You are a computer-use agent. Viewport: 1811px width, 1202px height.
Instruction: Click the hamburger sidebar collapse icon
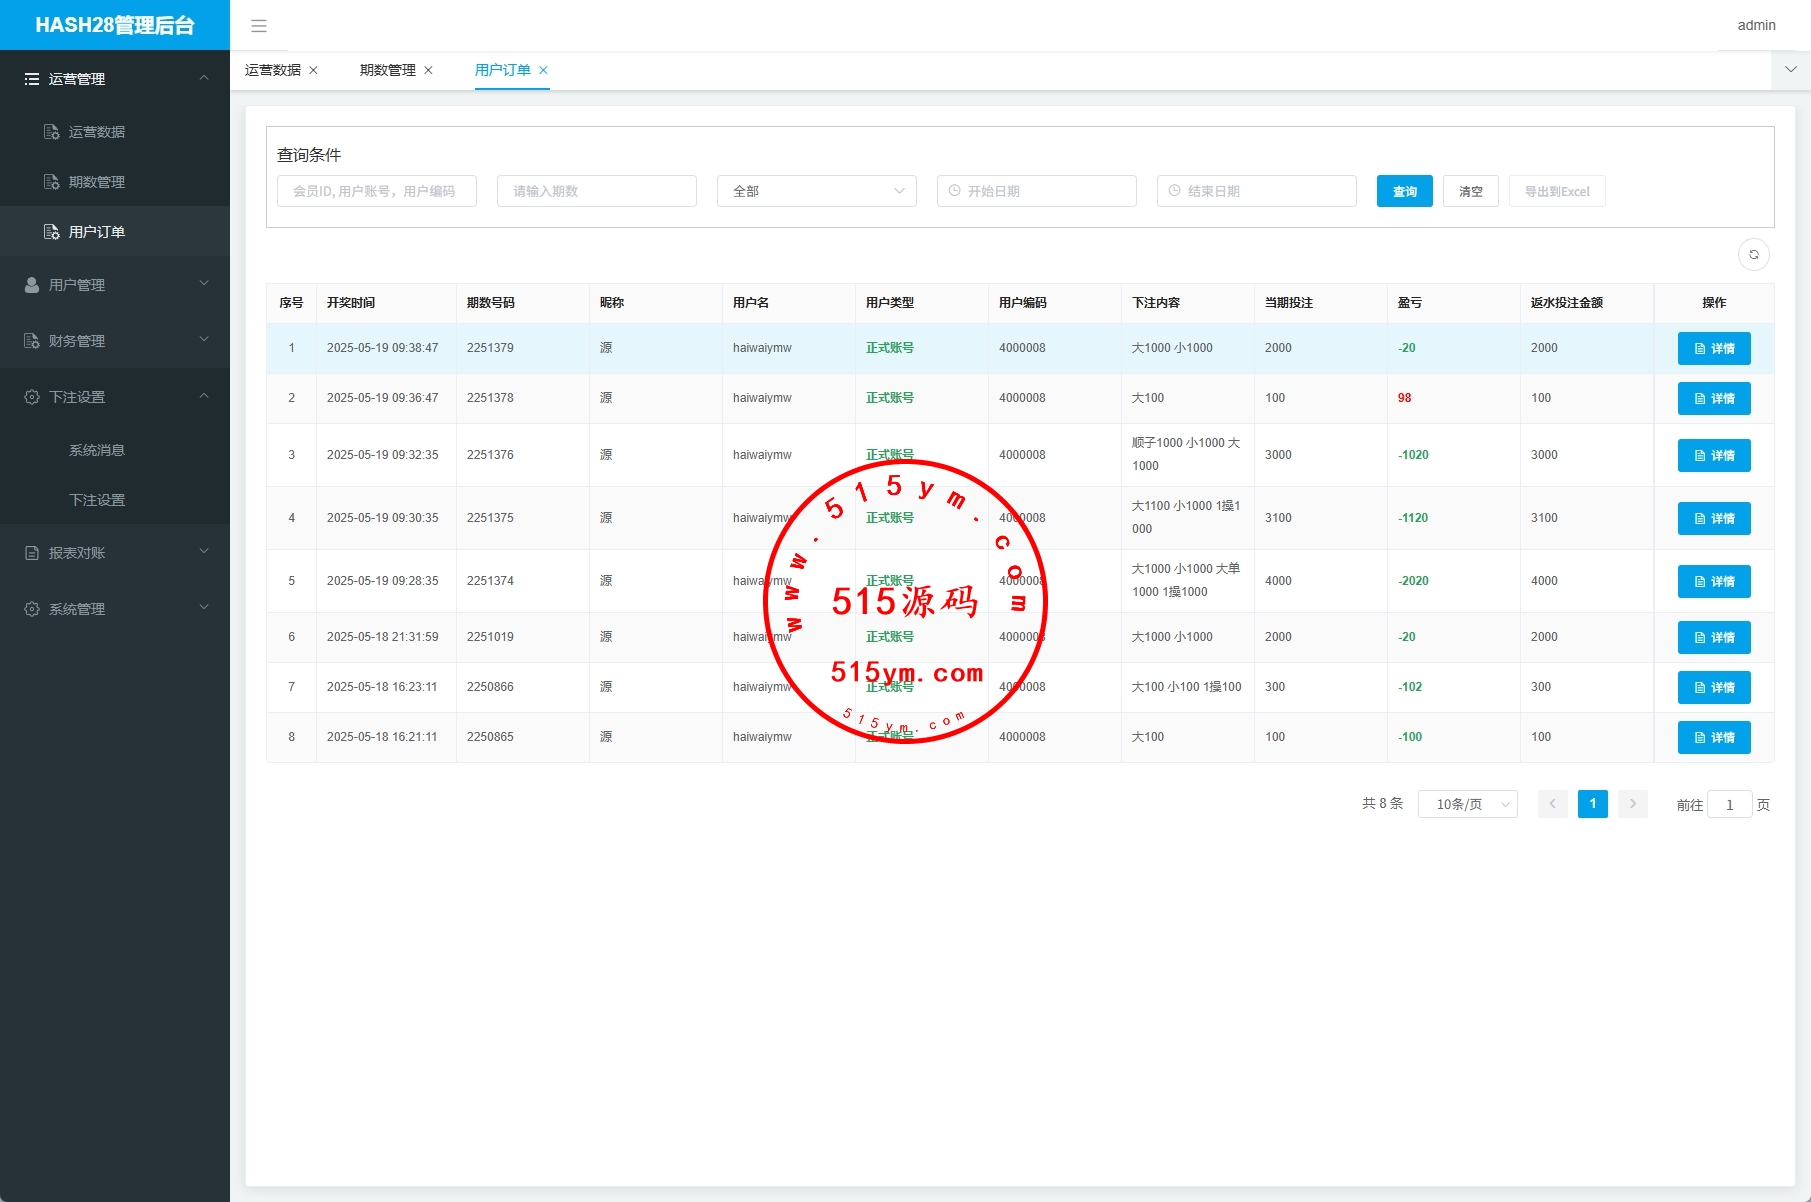point(259,26)
